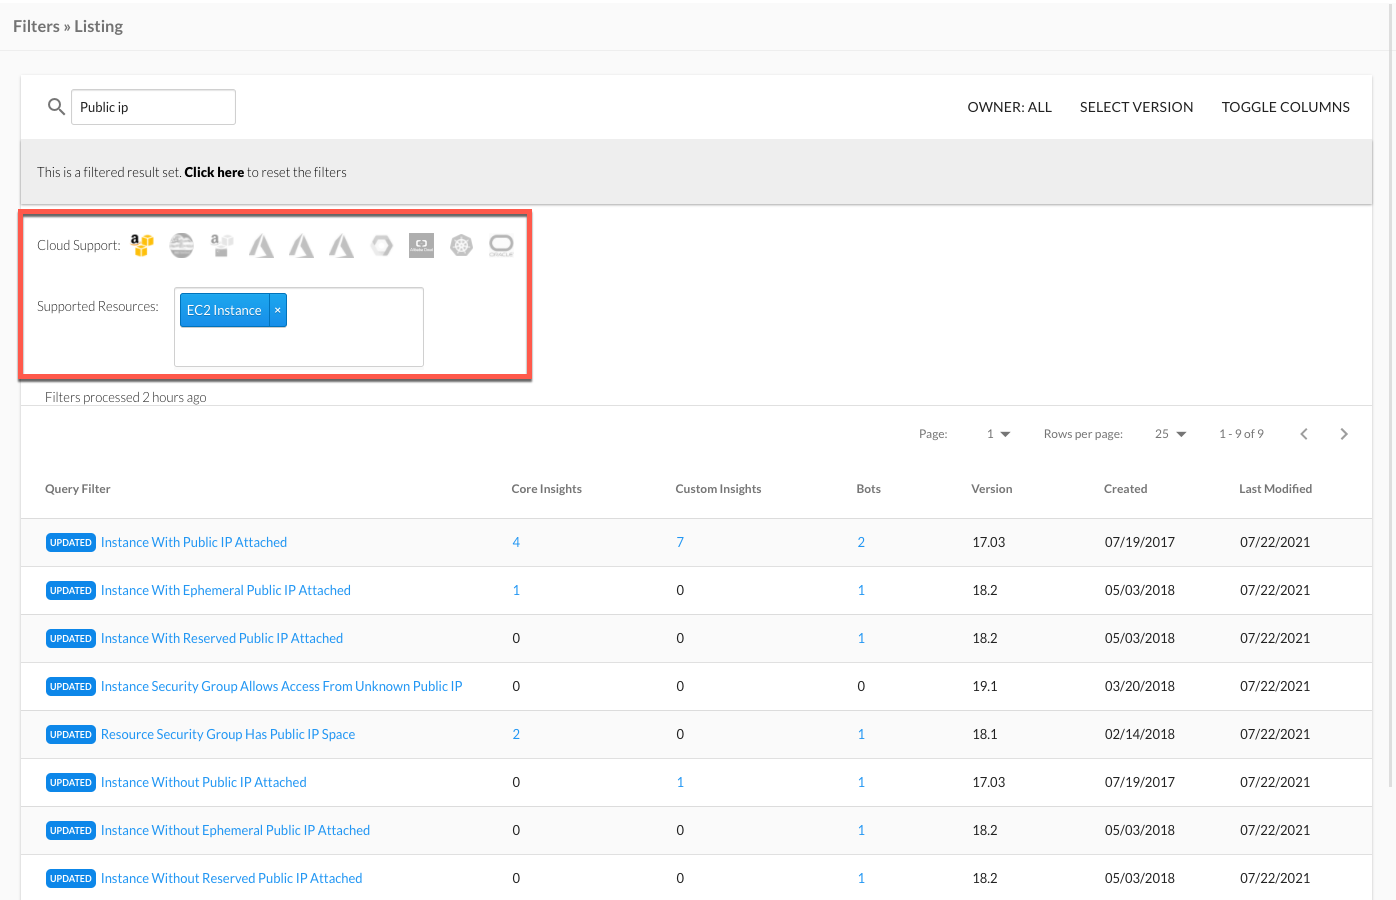Image resolution: width=1396 pixels, height=900 pixels.
Task: Sort by Created column header
Action: click(1126, 489)
